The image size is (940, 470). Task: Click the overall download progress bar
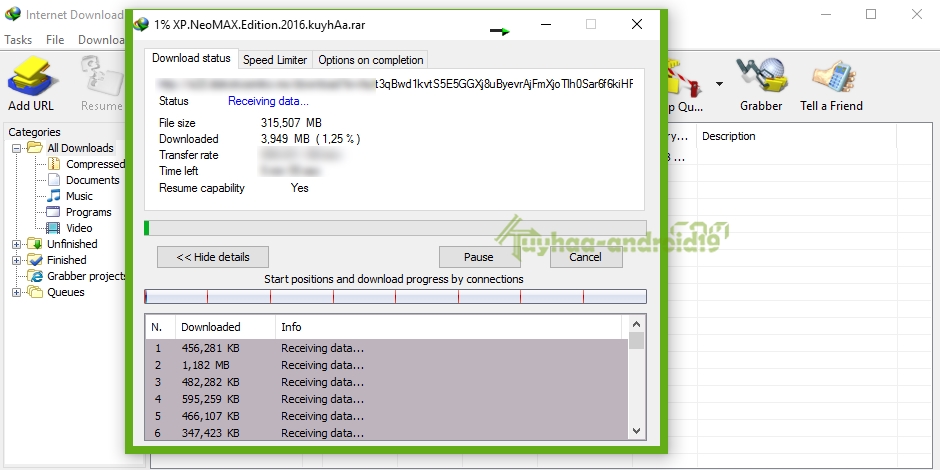point(395,228)
